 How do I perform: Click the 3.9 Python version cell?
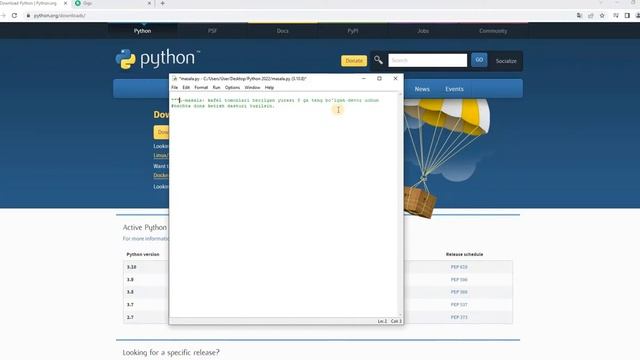point(130,280)
